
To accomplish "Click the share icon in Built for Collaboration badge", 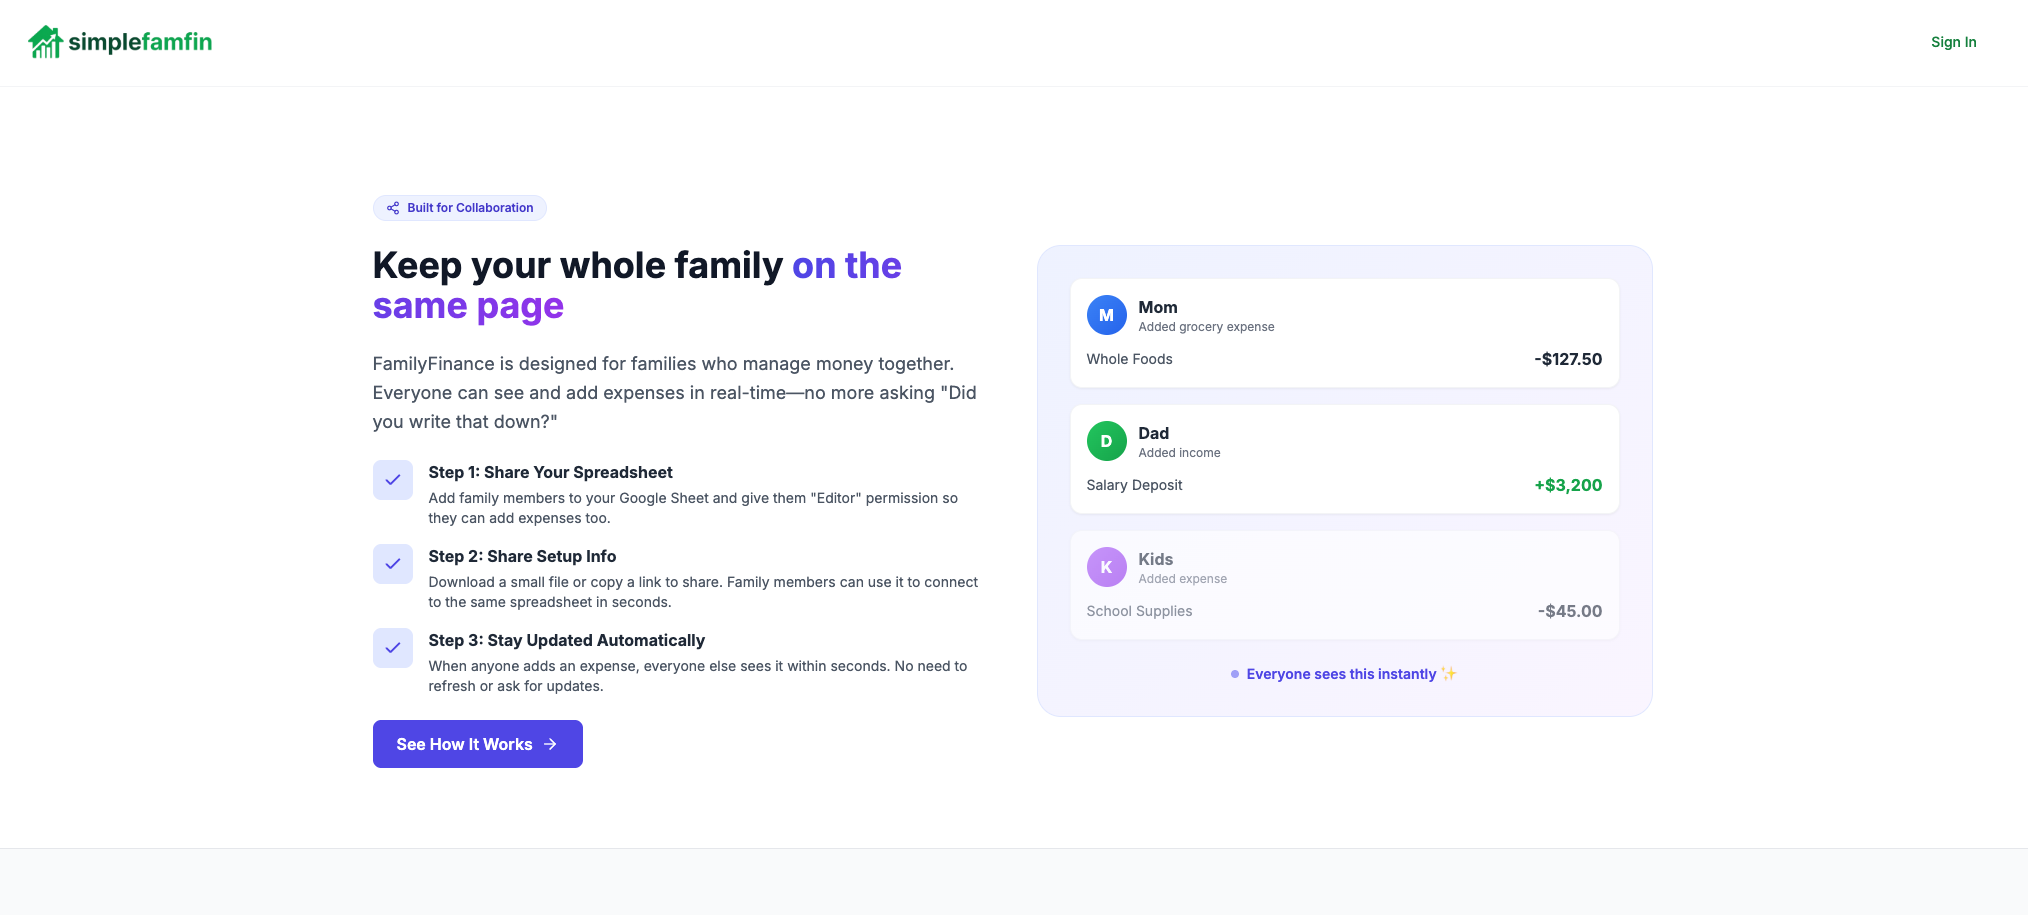I will [x=393, y=208].
